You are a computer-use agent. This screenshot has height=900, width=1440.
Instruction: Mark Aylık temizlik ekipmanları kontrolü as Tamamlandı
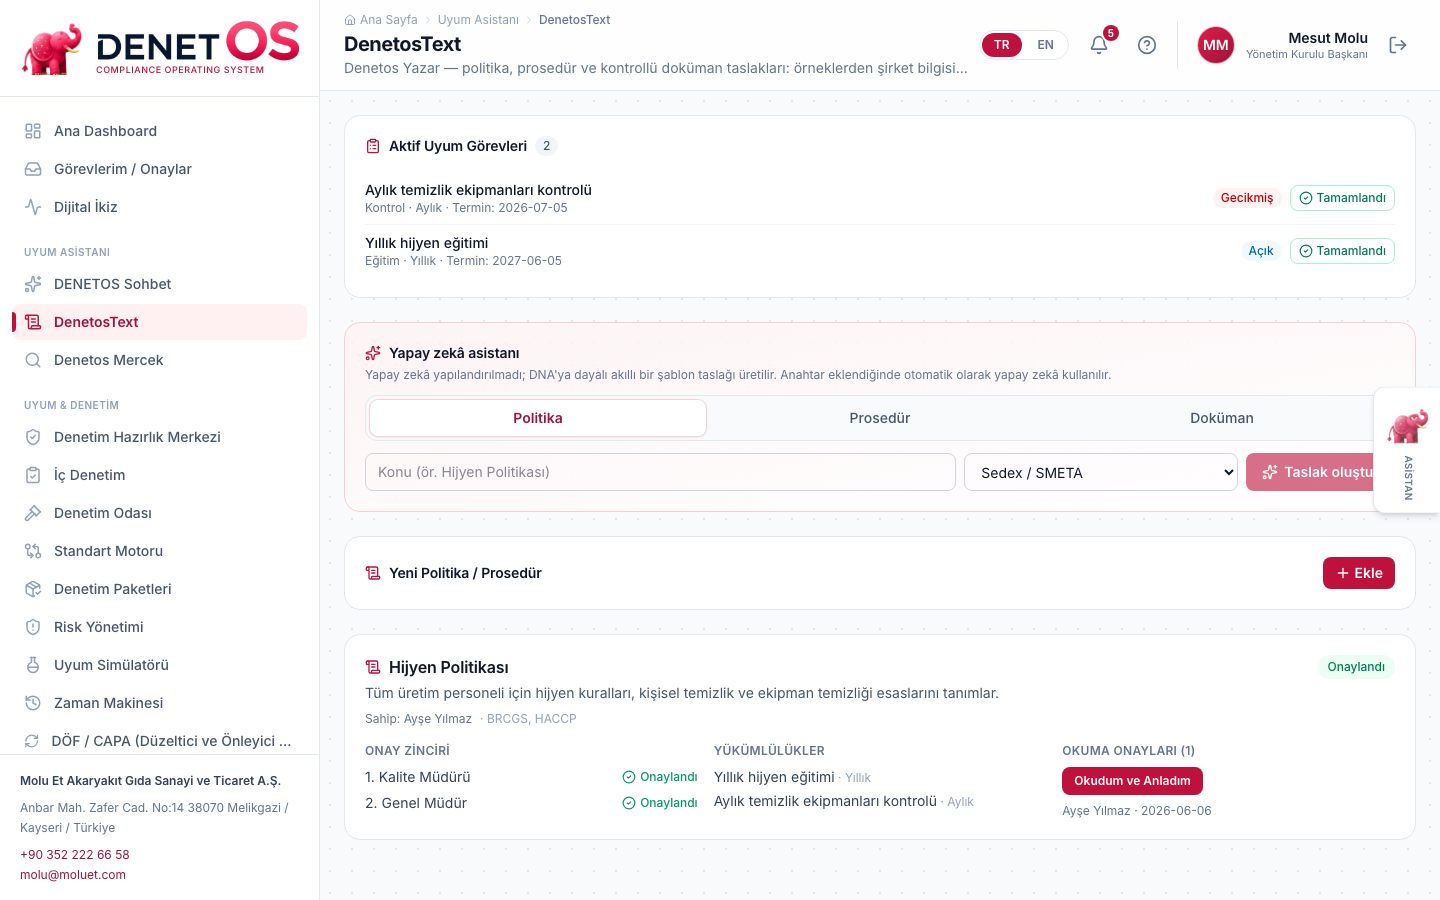coord(1342,198)
